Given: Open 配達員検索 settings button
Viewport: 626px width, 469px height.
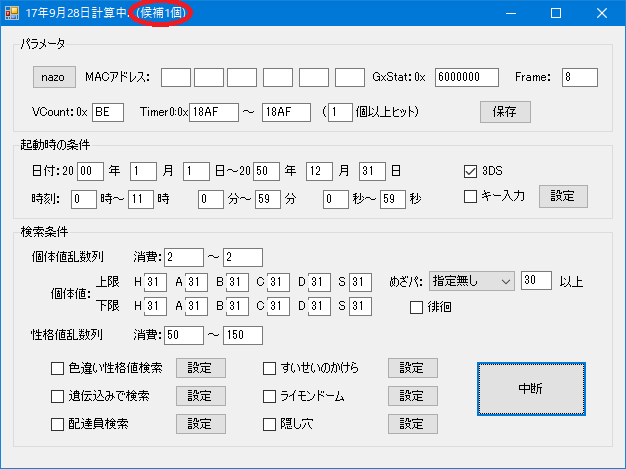Looking at the screenshot, I should point(200,423).
